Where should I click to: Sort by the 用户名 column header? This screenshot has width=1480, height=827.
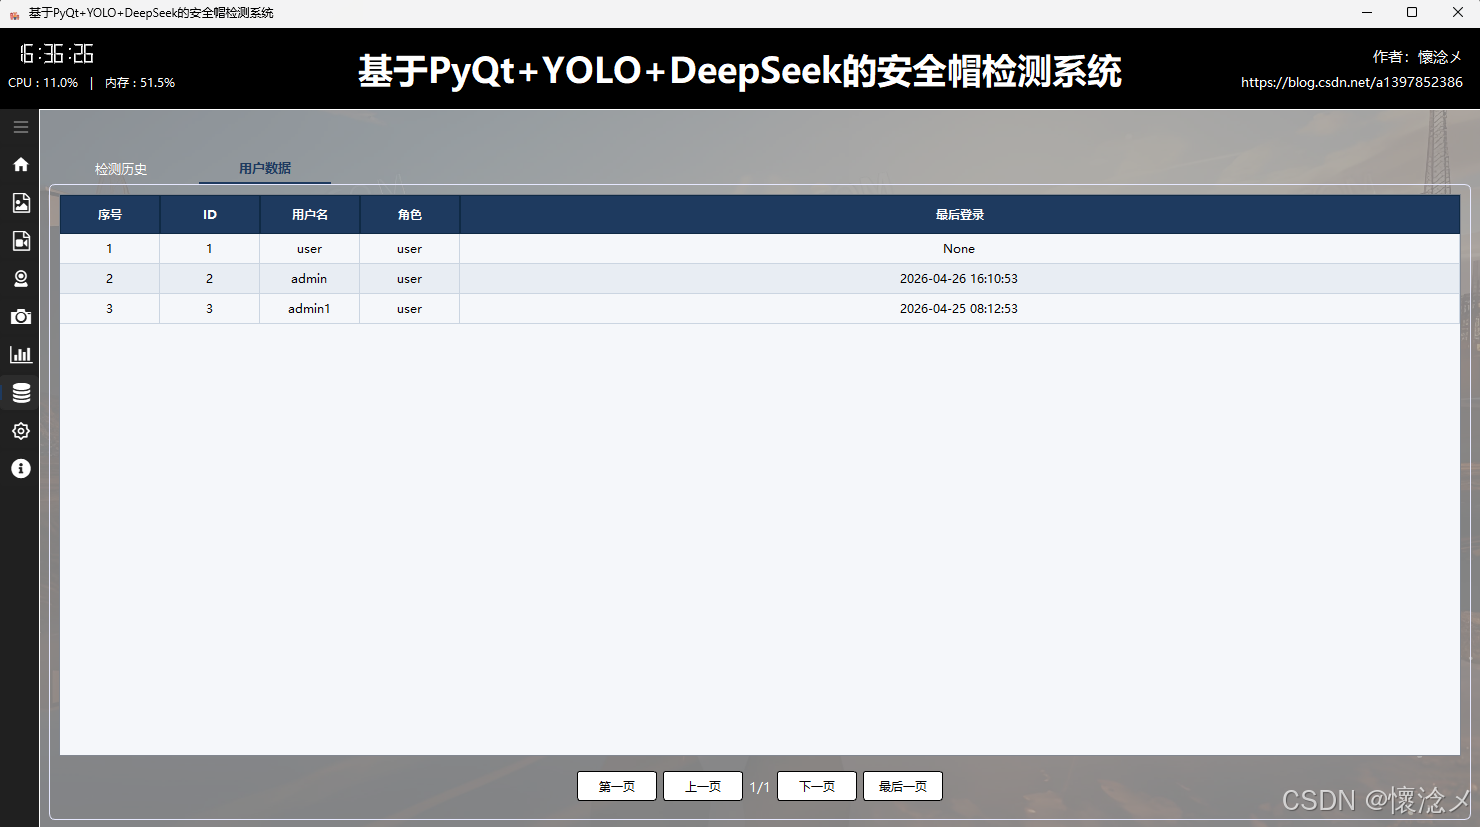click(310, 215)
